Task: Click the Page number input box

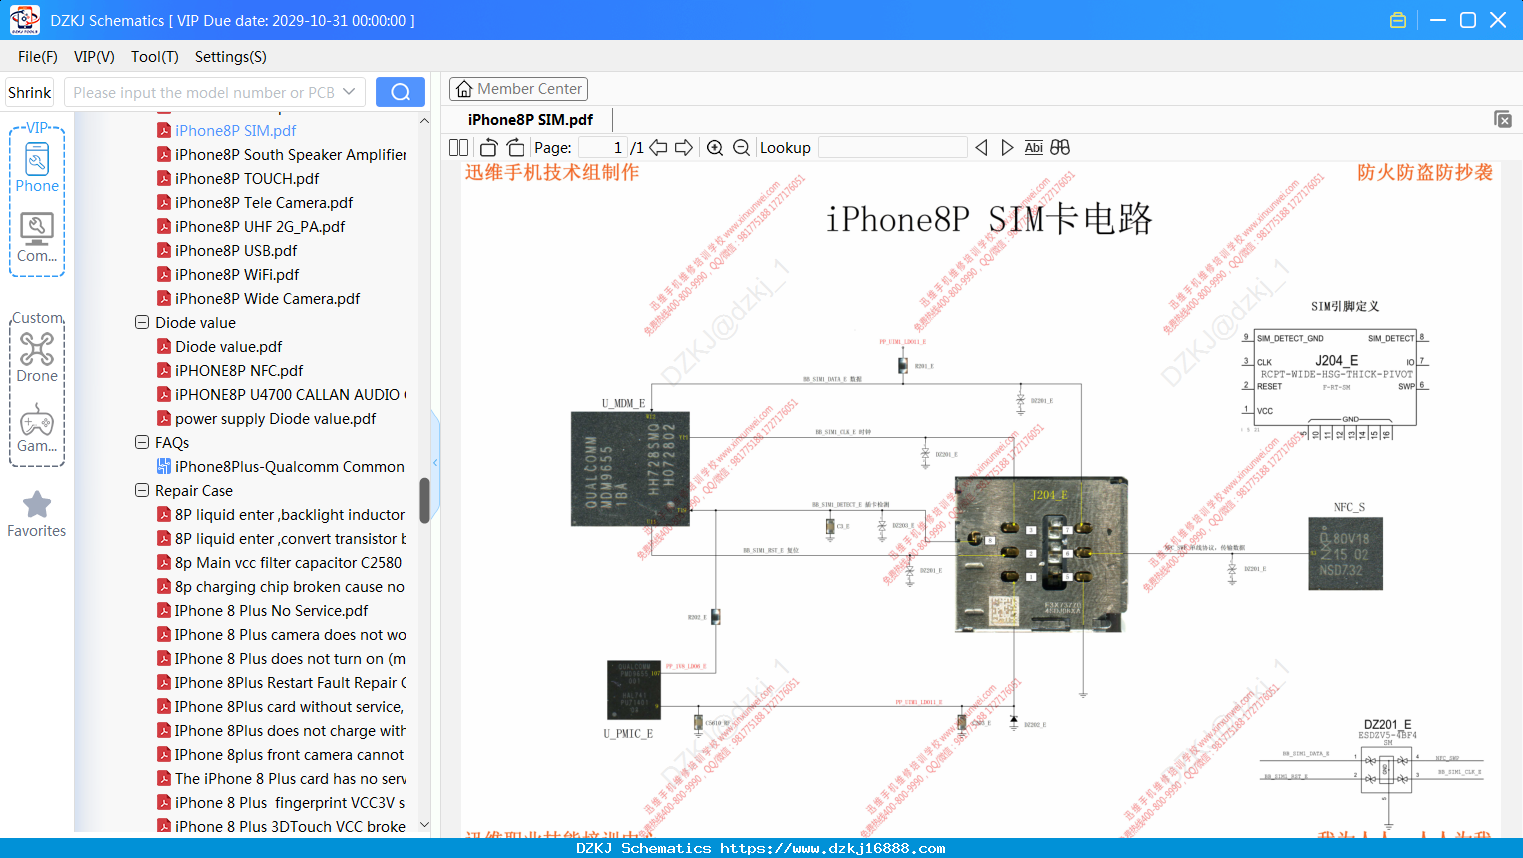Action: (x=603, y=148)
